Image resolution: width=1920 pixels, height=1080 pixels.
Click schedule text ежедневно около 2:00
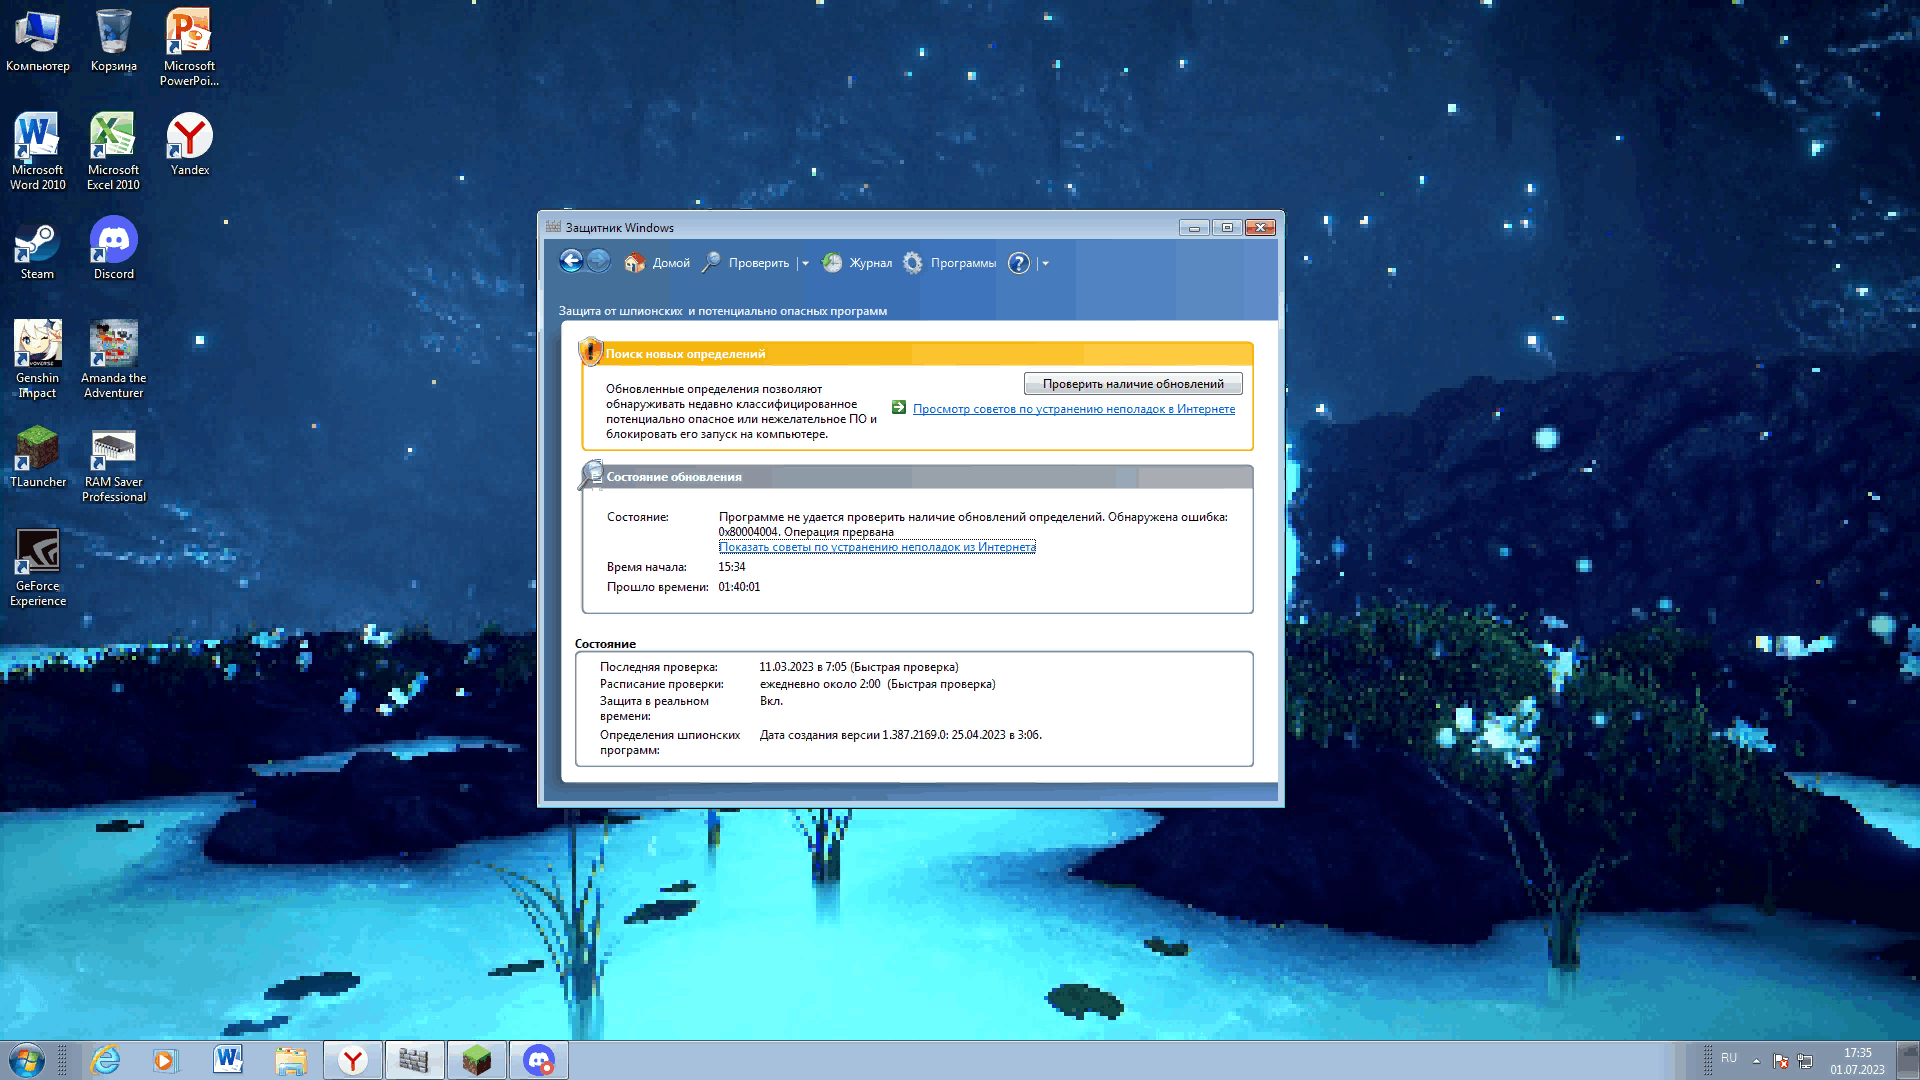(820, 684)
